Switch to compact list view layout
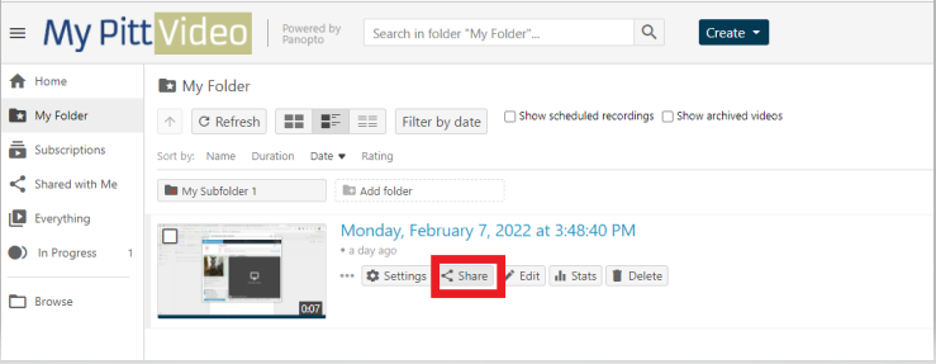This screenshot has width=936, height=364. 367,122
